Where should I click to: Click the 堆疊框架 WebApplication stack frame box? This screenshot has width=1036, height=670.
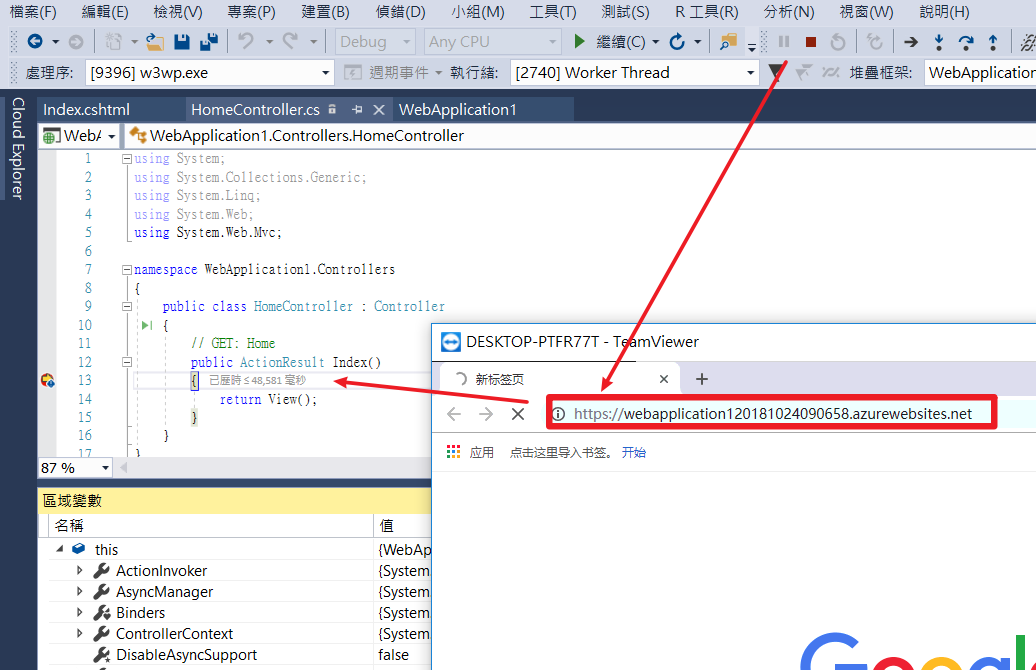[980, 72]
